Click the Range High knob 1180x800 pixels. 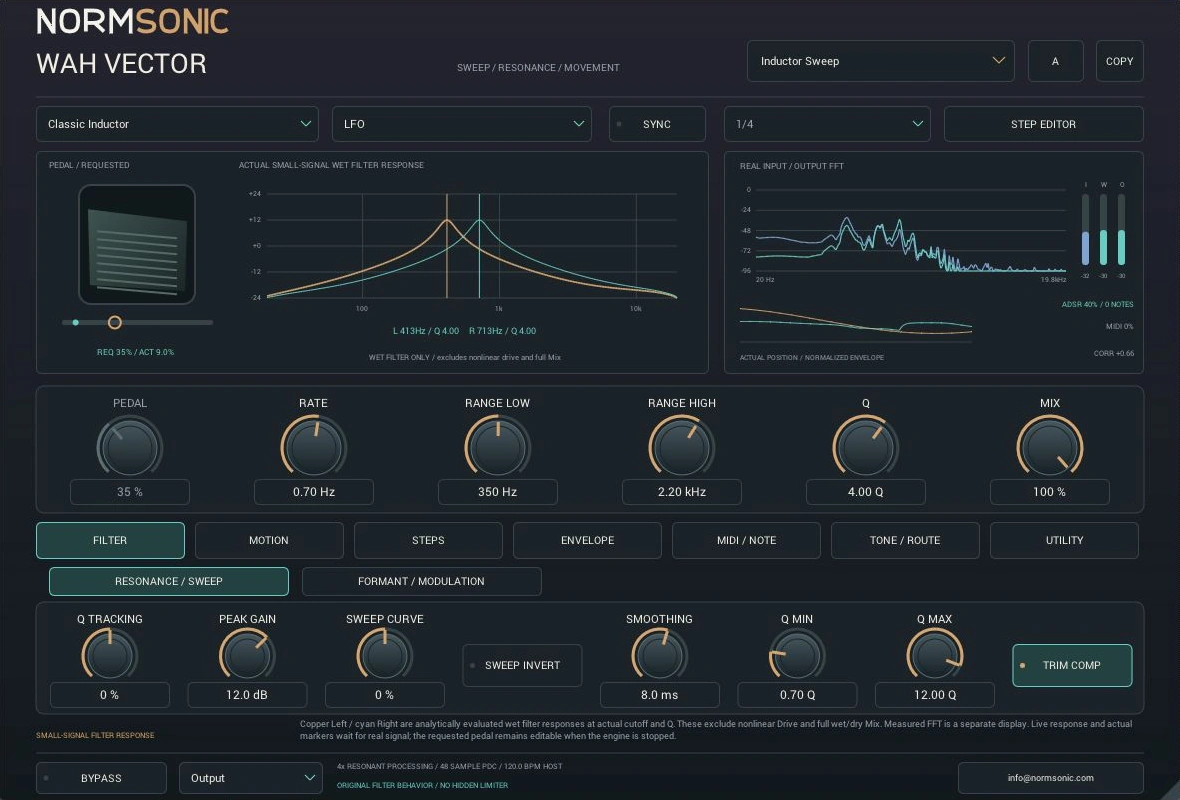pos(681,447)
